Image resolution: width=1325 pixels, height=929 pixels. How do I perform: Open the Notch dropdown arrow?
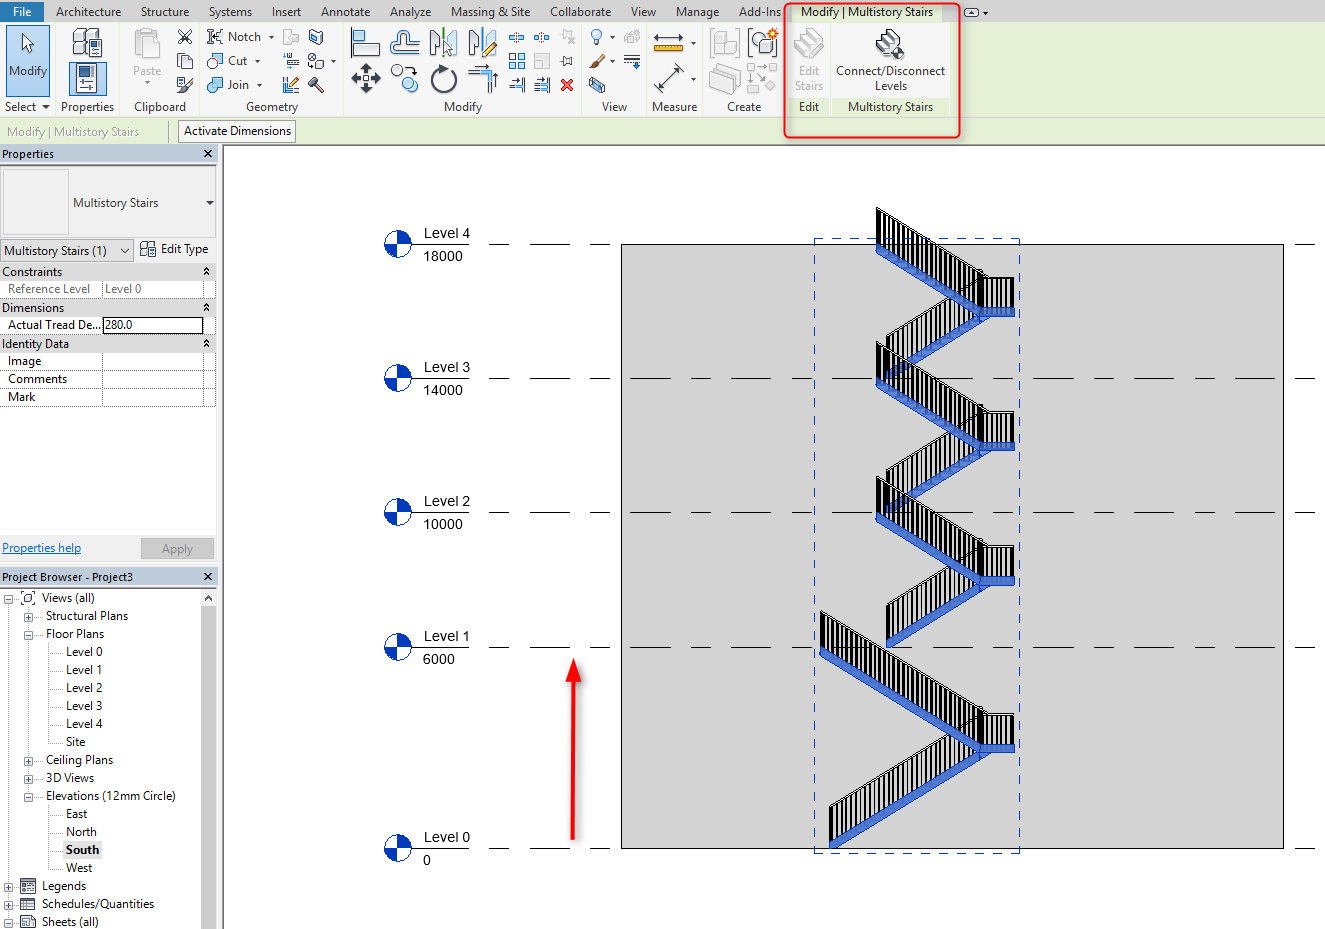pos(271,37)
